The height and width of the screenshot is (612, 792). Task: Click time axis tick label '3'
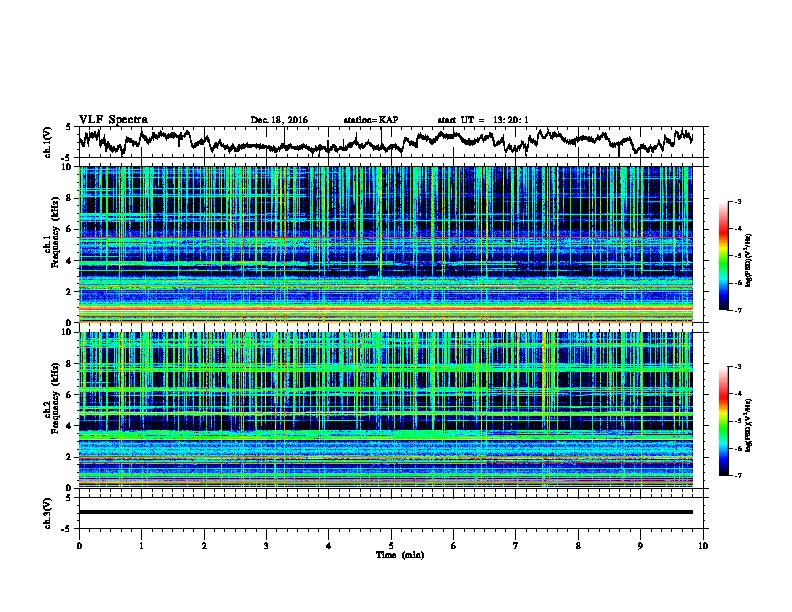[x=266, y=546]
